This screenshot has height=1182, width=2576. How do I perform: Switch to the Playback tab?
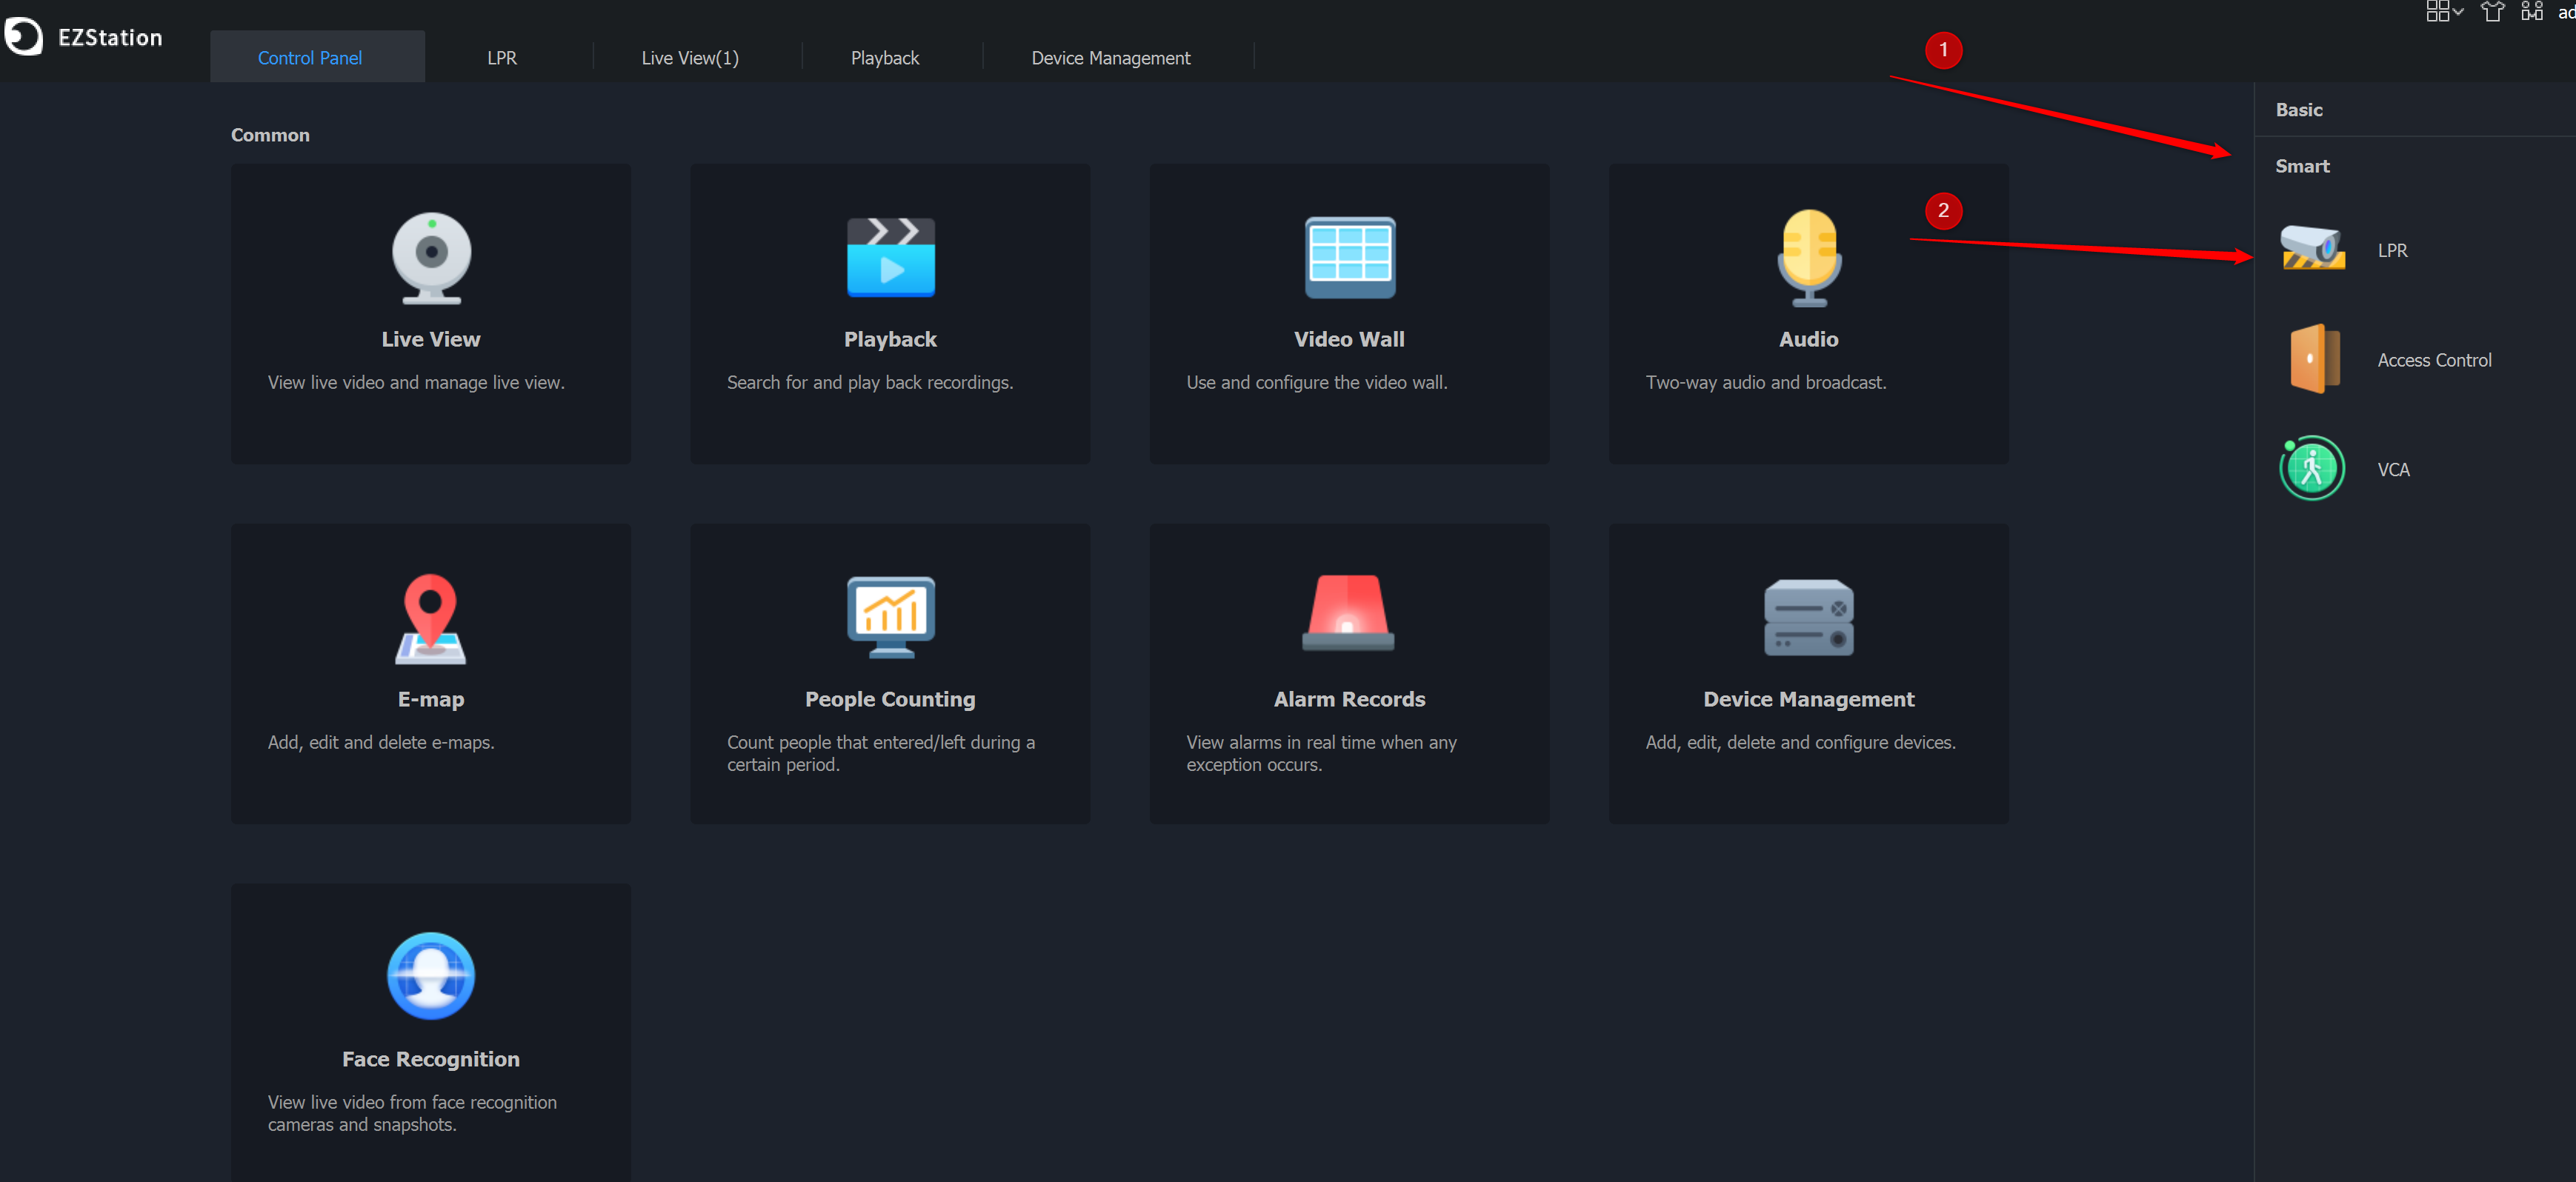point(884,58)
